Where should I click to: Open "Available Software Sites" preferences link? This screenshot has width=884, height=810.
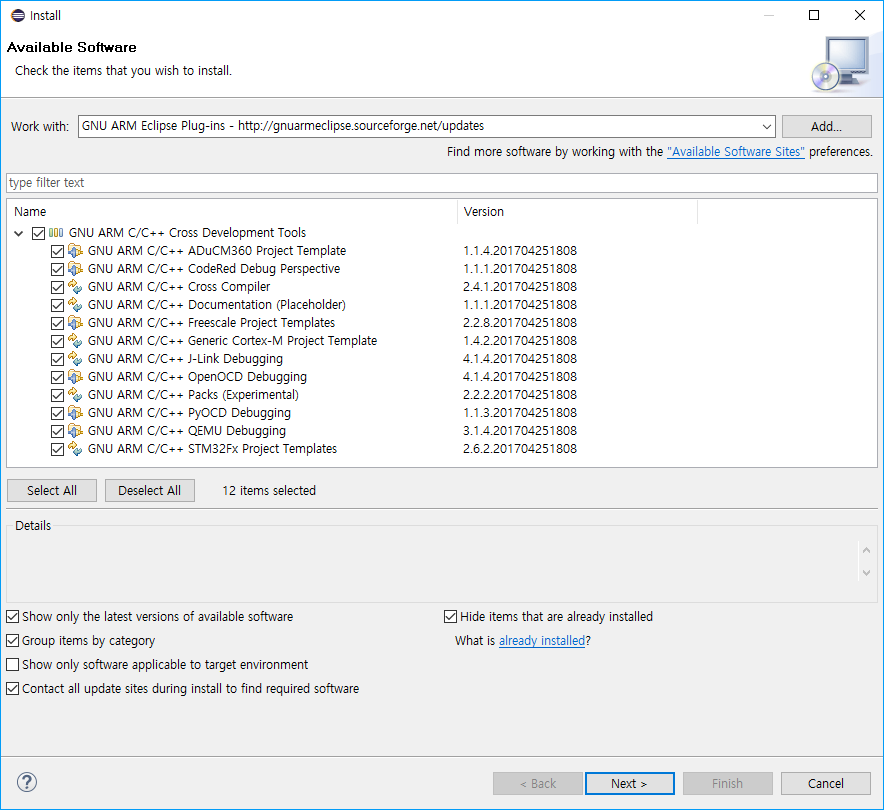tap(735, 151)
